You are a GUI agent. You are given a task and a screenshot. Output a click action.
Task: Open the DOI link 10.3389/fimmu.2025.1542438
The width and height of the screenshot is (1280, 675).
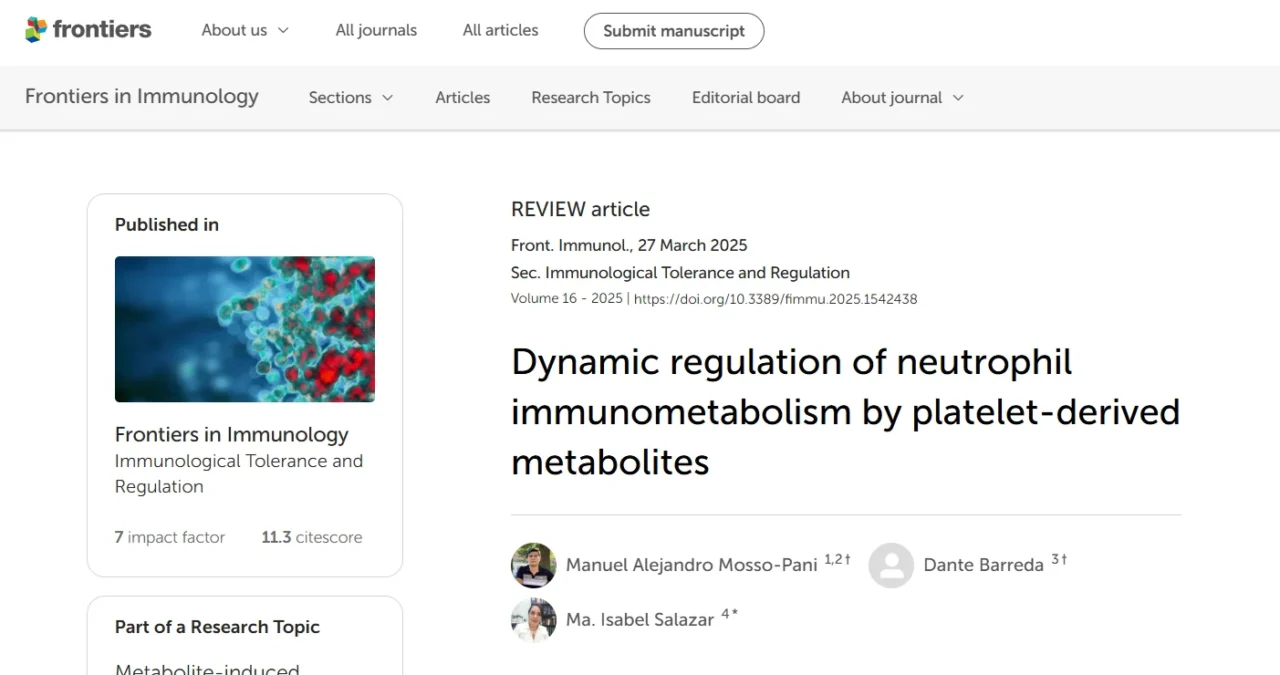(x=776, y=299)
